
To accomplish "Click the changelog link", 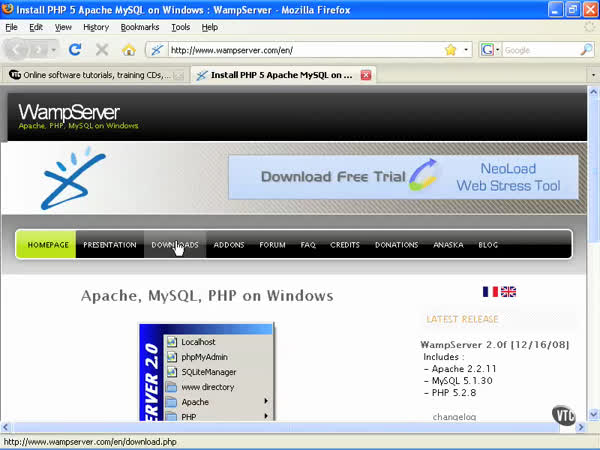I will [454, 416].
